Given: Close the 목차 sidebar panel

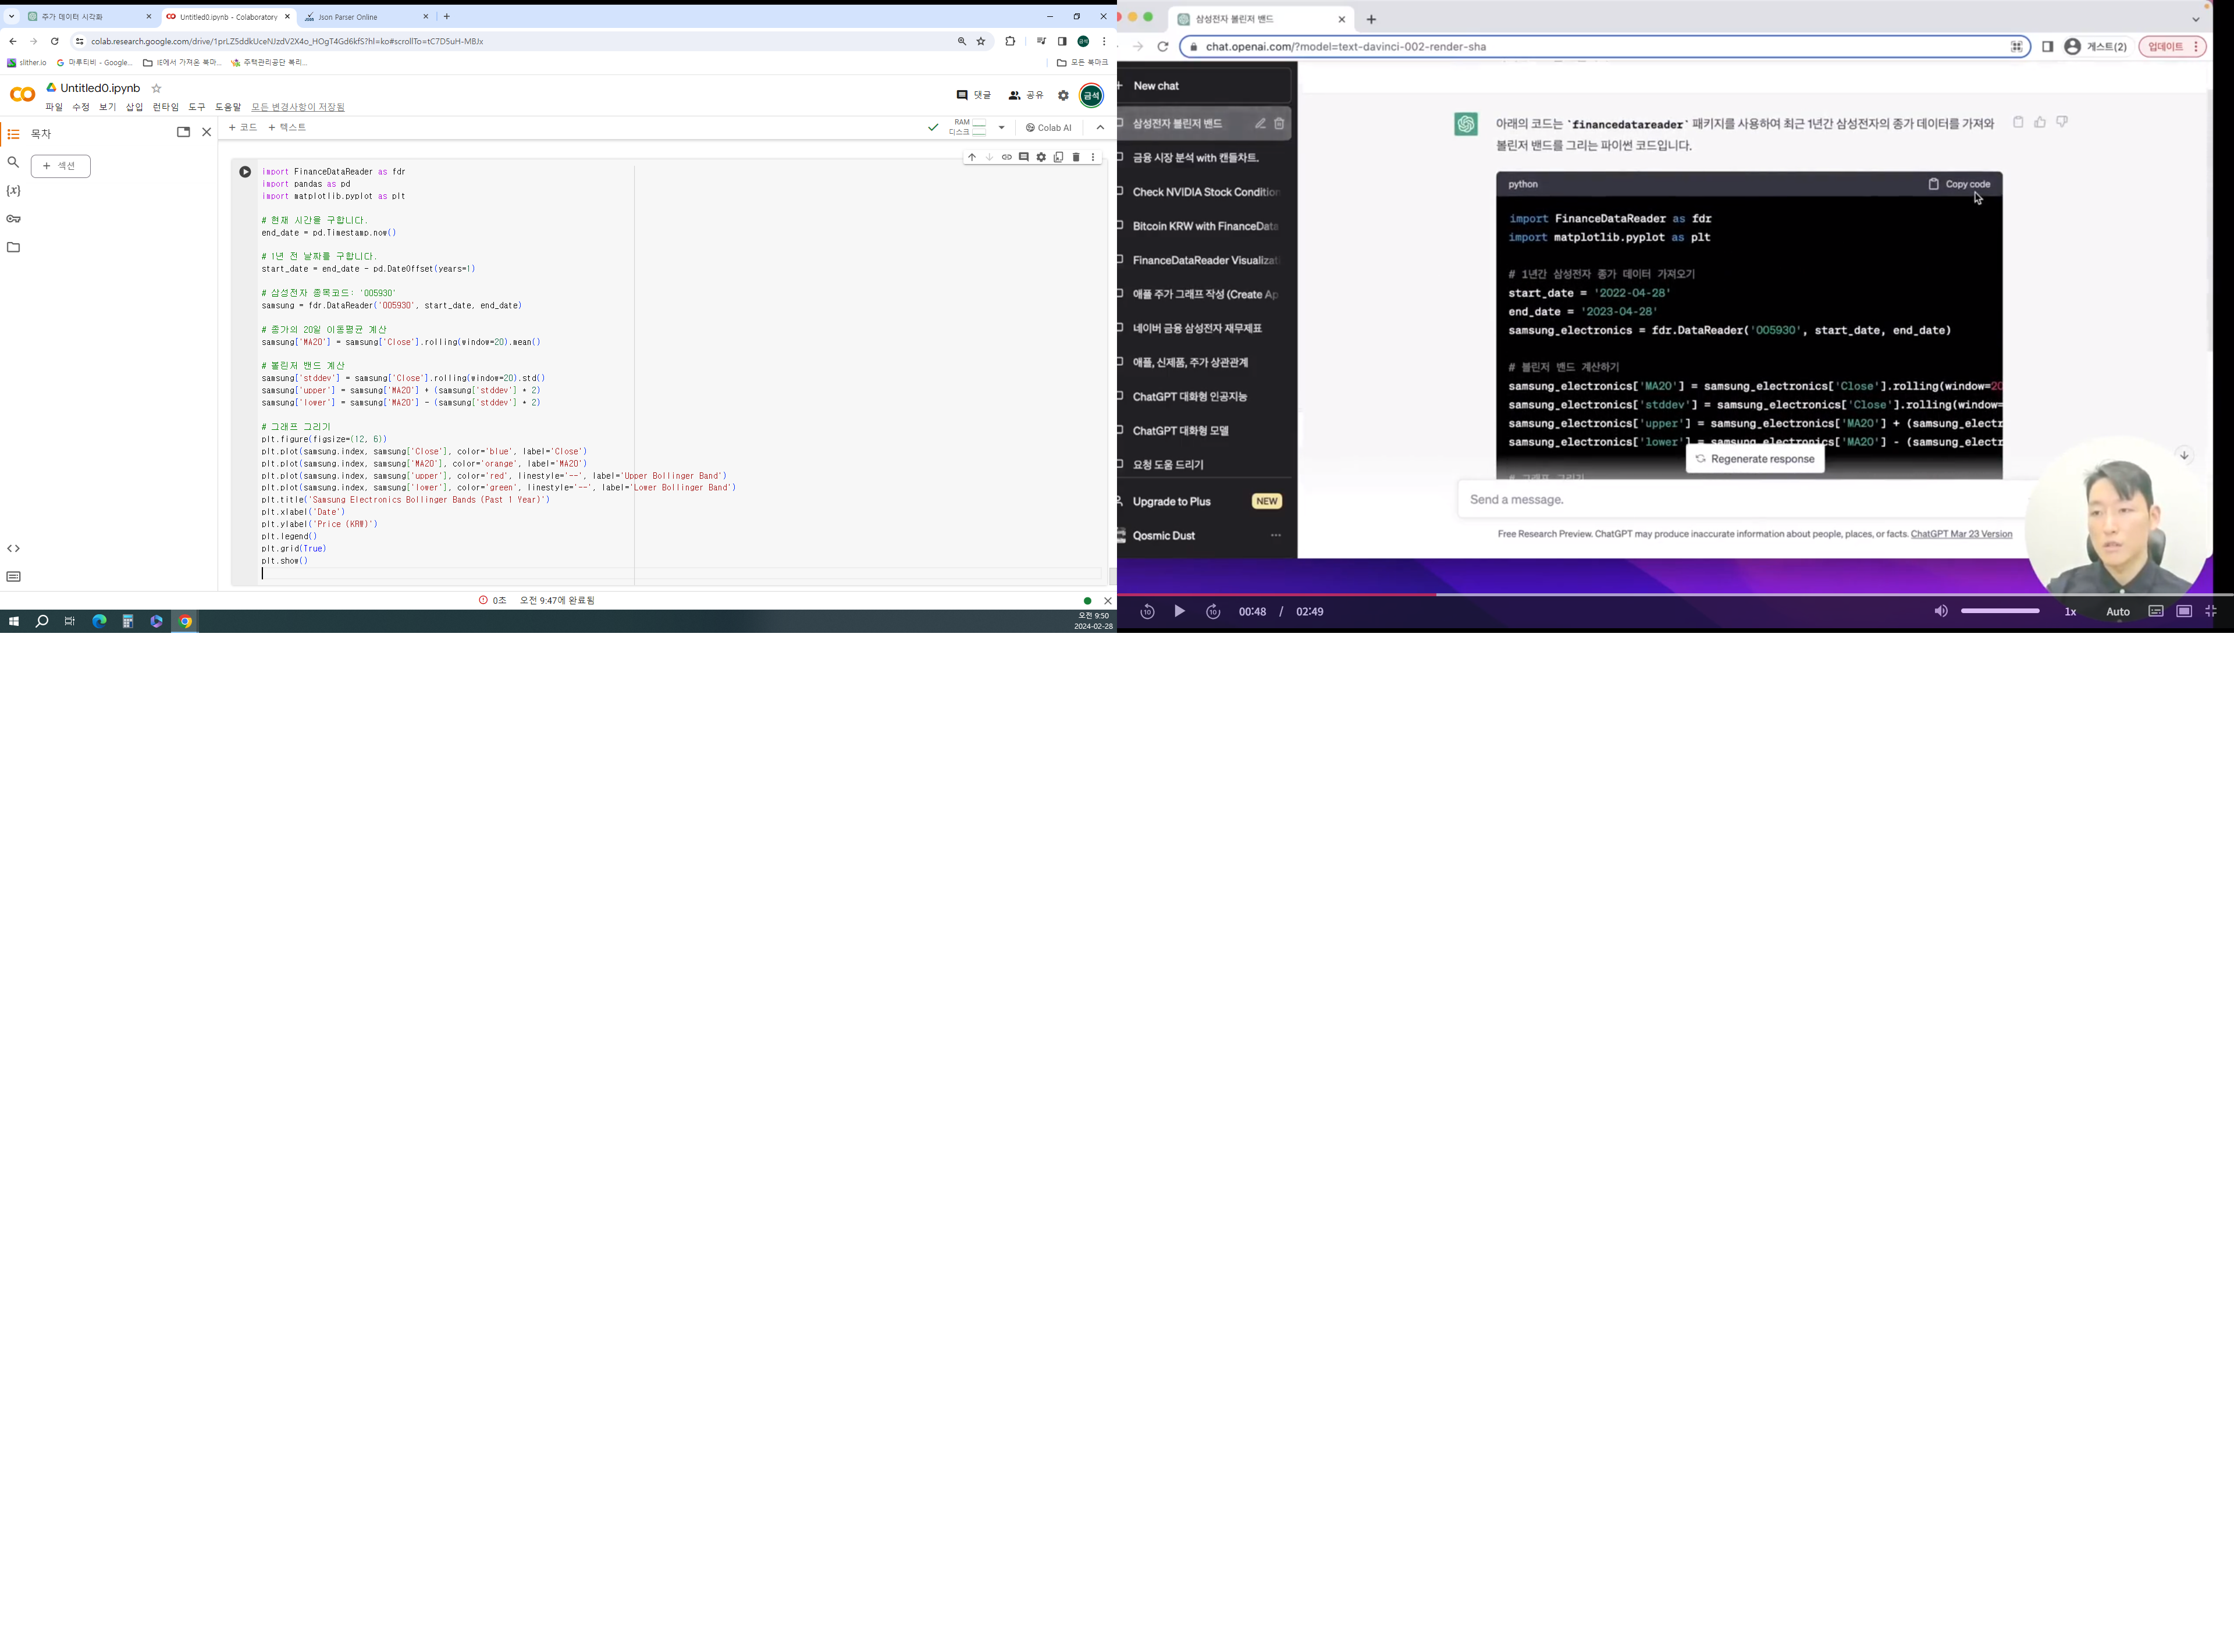Looking at the screenshot, I should pyautogui.click(x=207, y=132).
